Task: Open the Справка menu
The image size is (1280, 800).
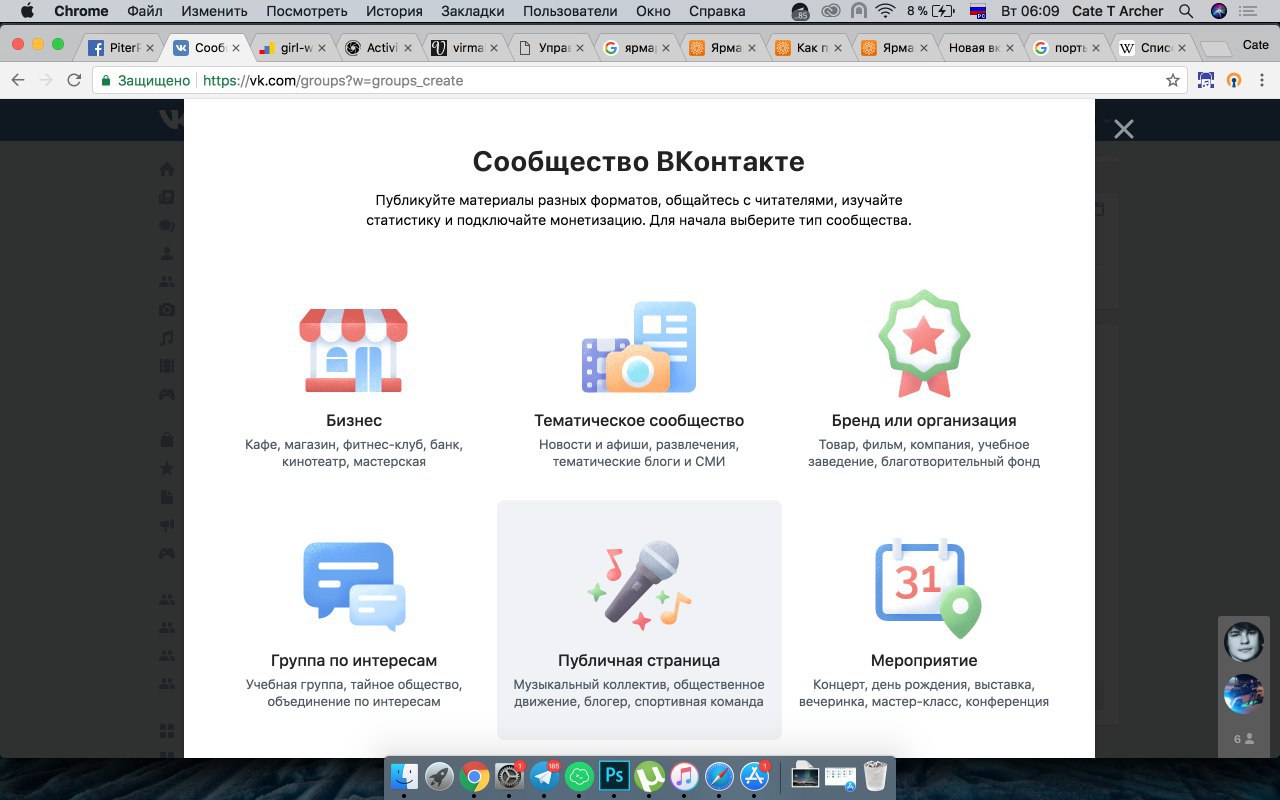Action: [x=716, y=11]
